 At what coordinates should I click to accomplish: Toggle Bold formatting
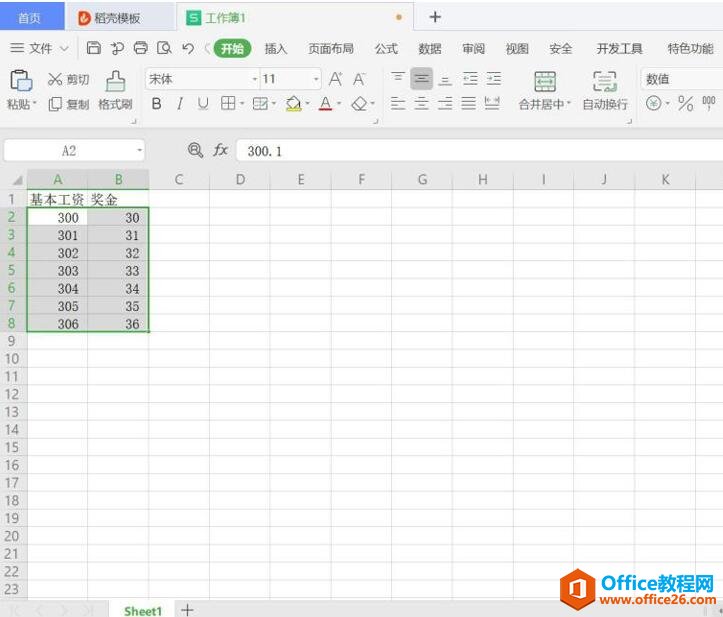tap(156, 104)
